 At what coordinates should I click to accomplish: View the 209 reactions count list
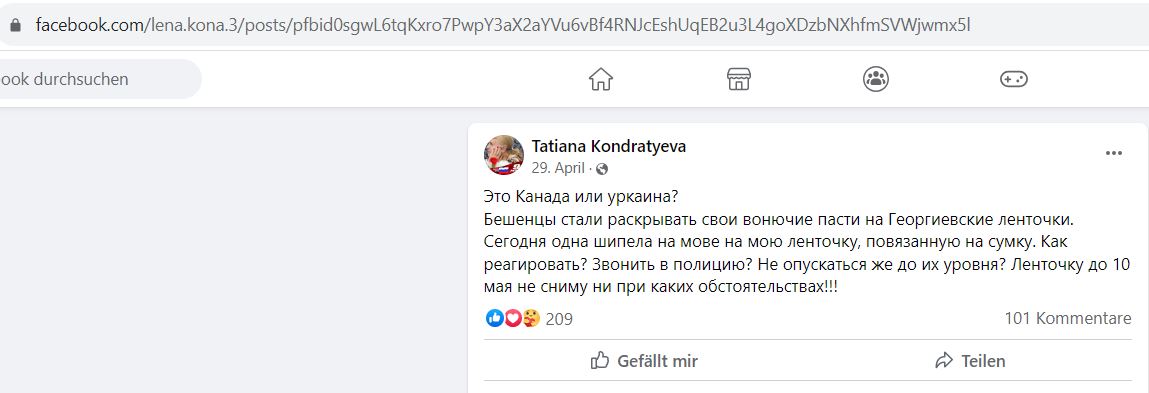559,319
